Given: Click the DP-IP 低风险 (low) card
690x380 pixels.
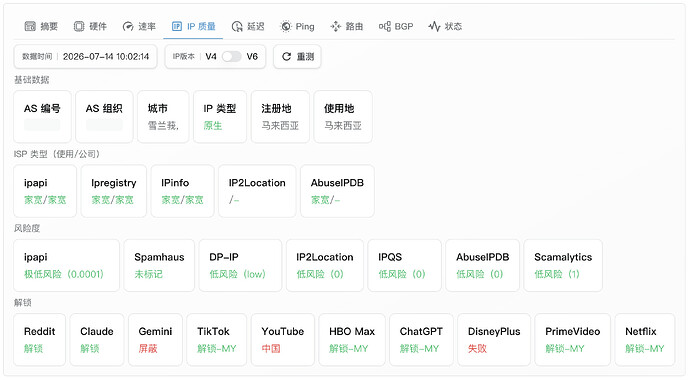Looking at the screenshot, I should 240,265.
